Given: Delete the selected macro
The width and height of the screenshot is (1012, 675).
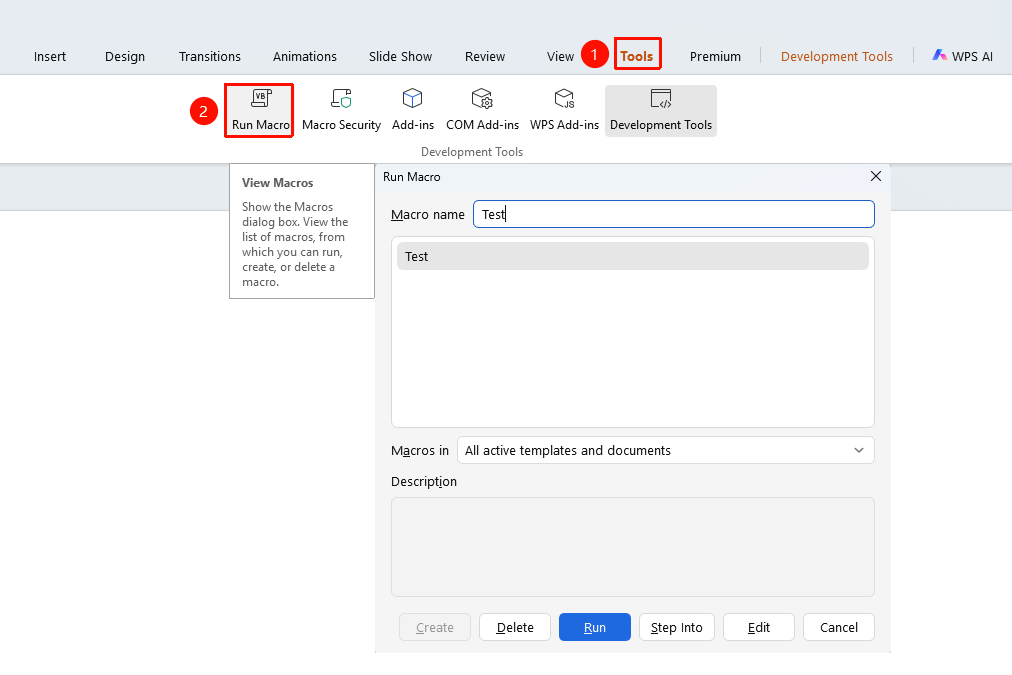Looking at the screenshot, I should (x=515, y=627).
